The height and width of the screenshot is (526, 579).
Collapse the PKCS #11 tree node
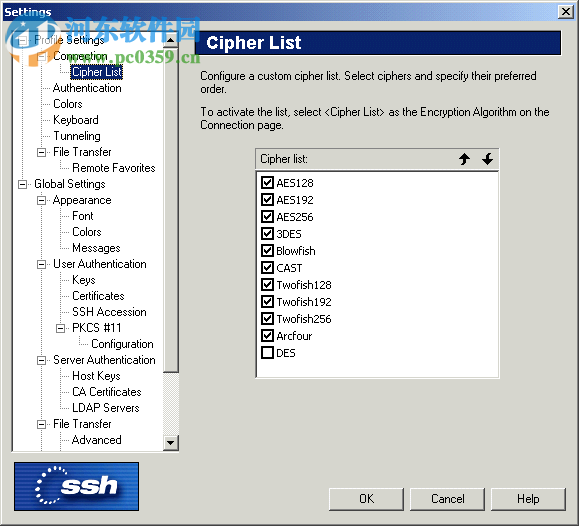[61, 328]
